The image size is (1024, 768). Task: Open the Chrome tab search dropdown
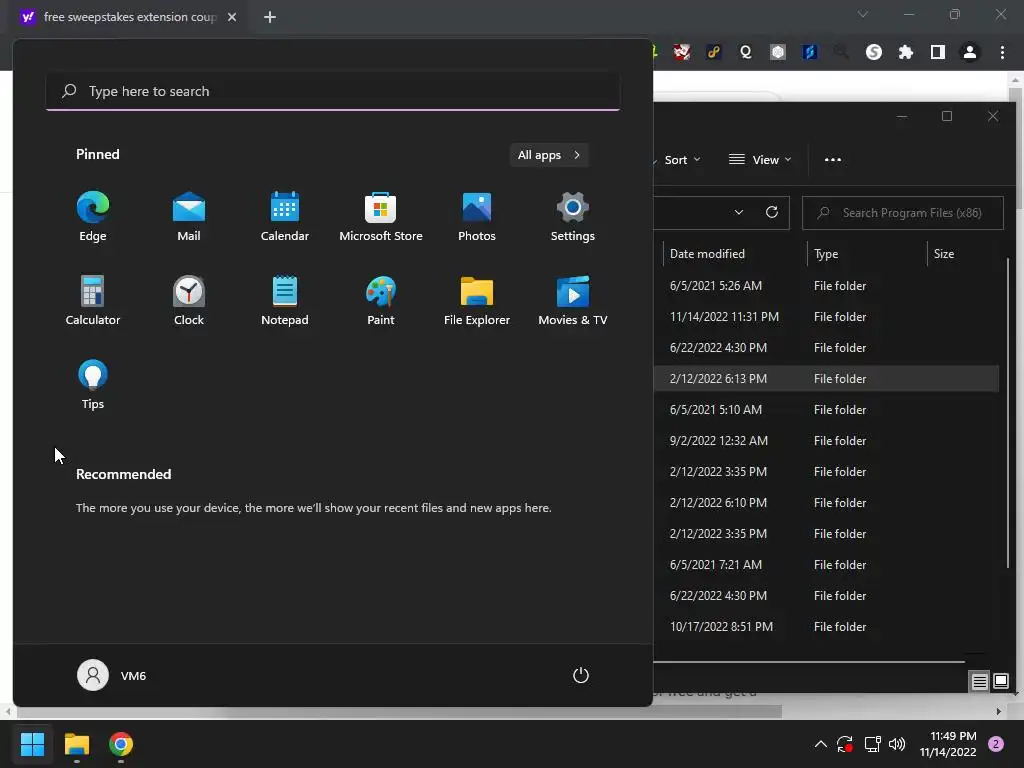point(863,14)
